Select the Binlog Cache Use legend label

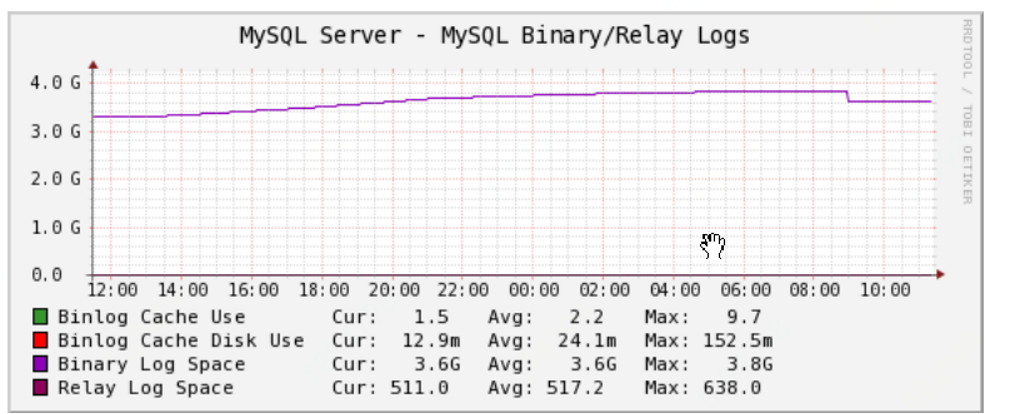[x=151, y=317]
